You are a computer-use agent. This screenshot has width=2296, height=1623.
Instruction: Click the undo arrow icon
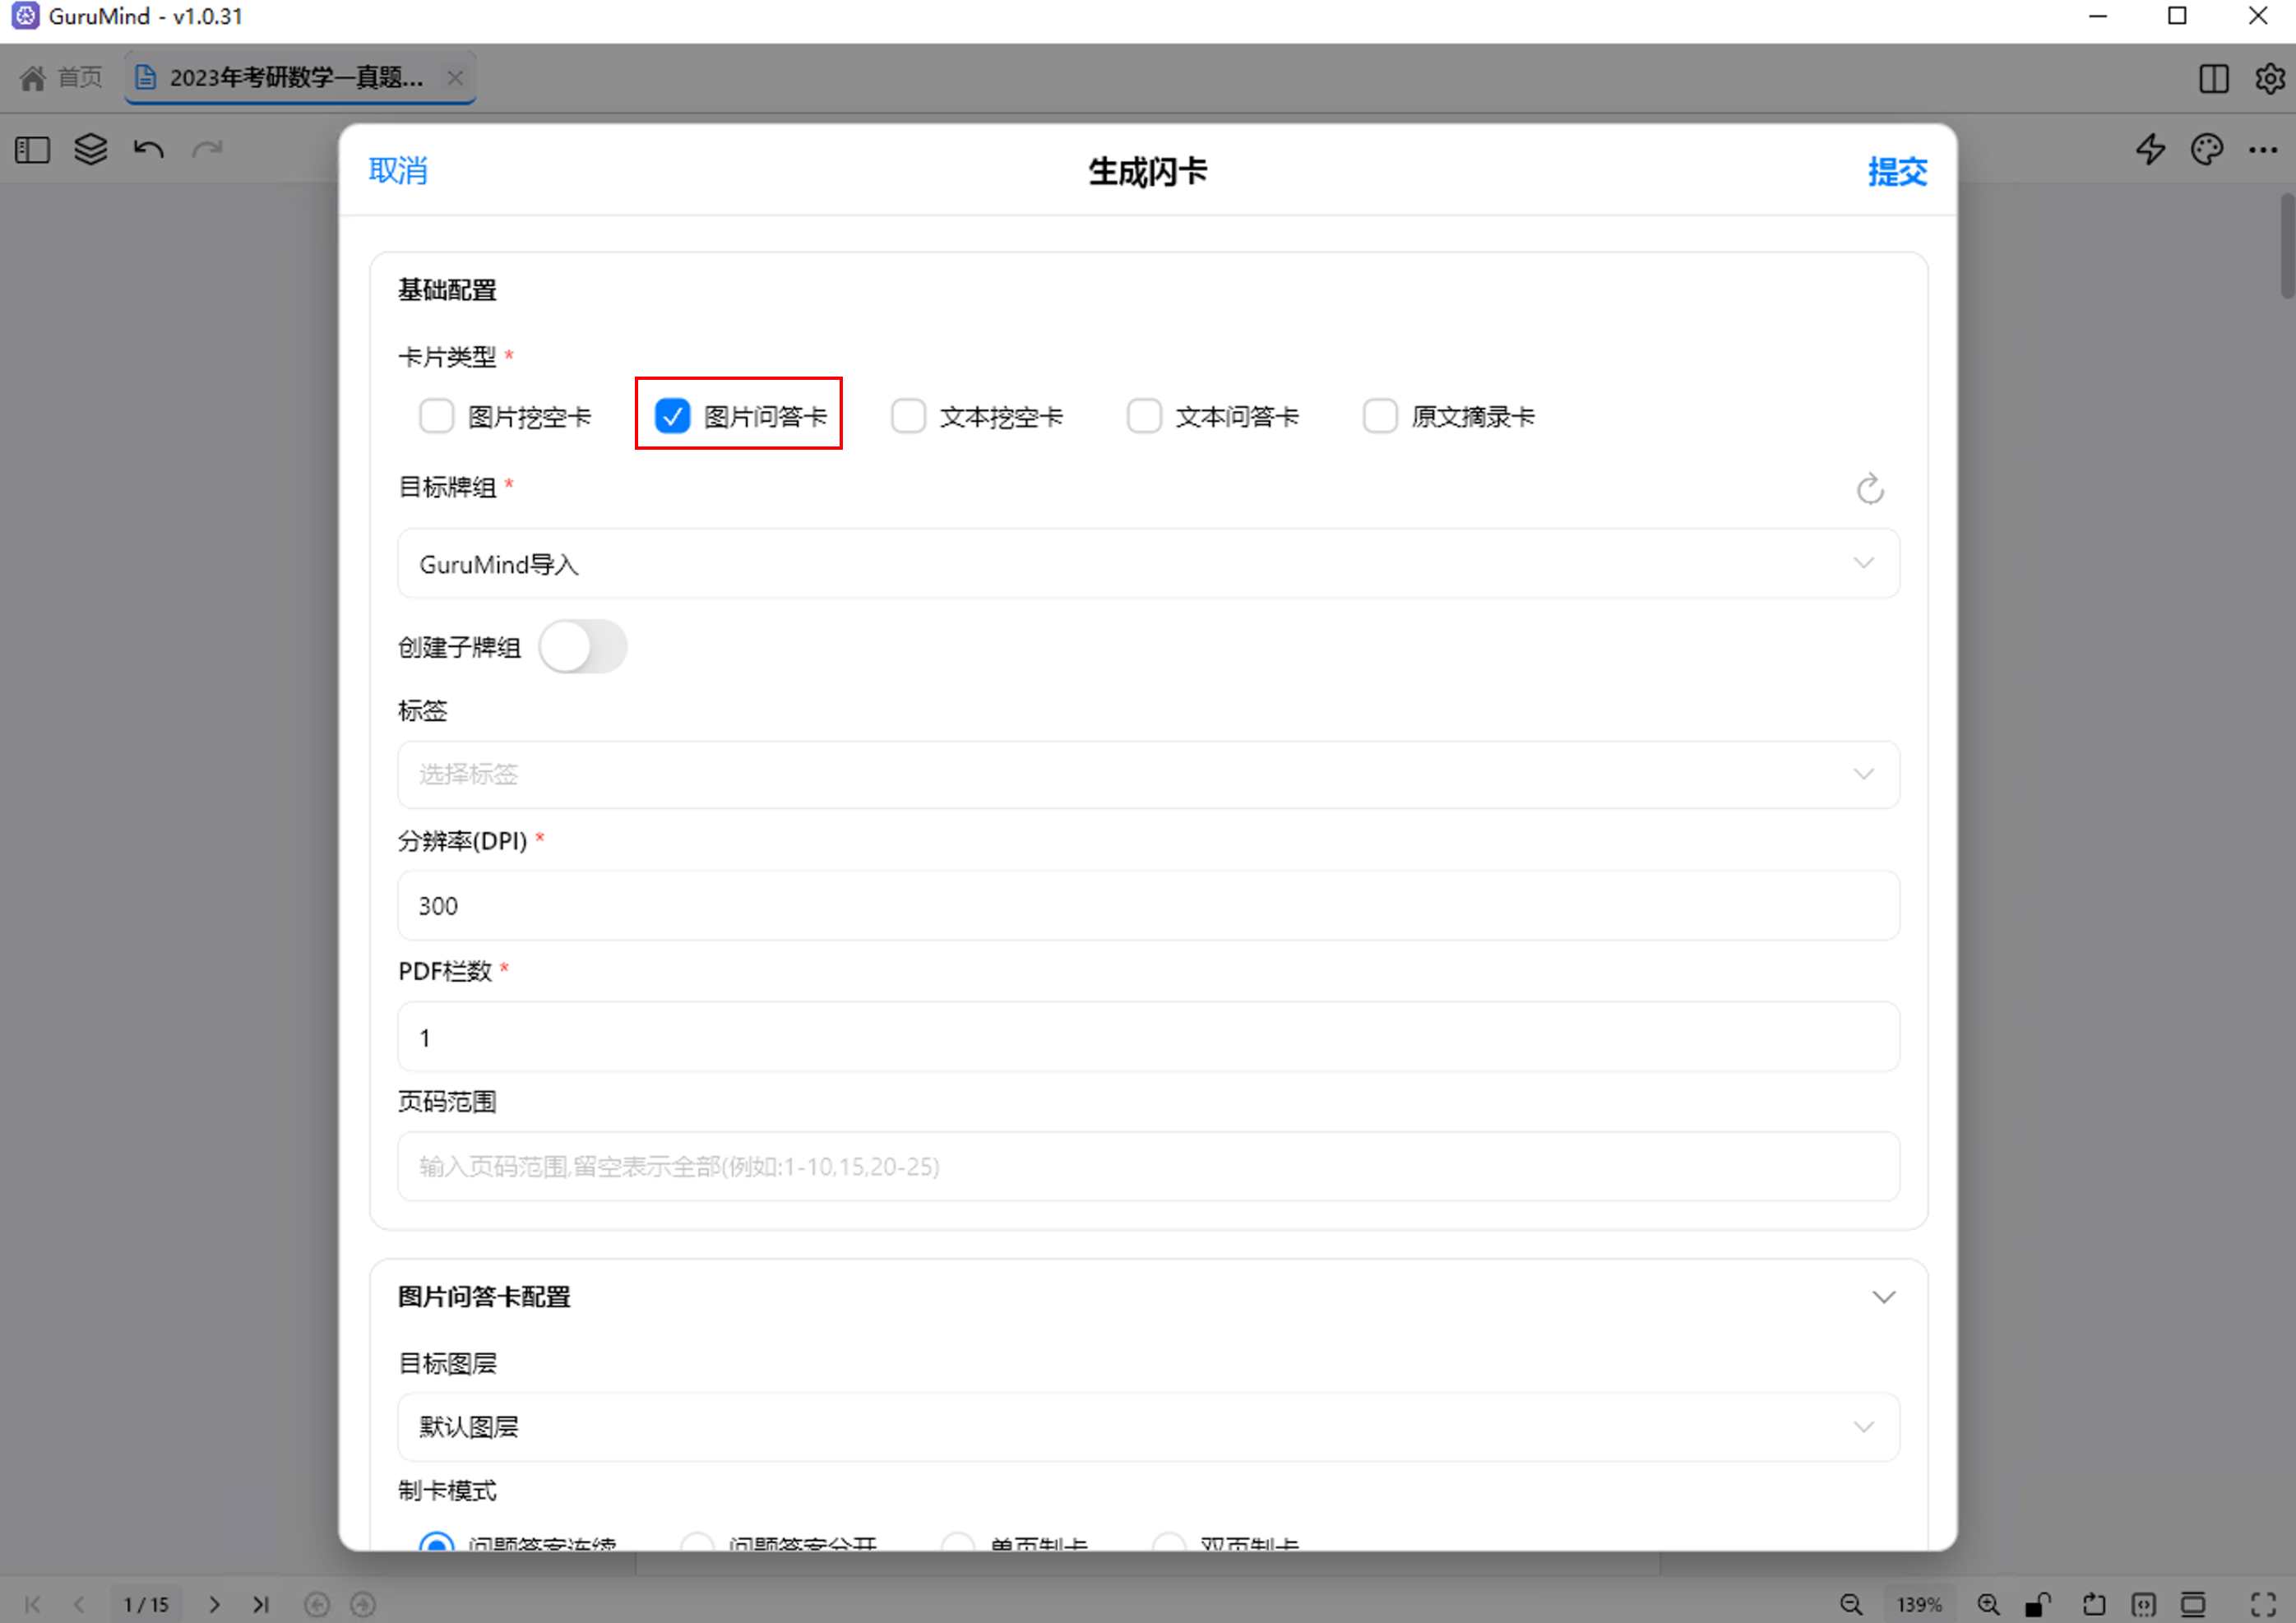tap(149, 150)
